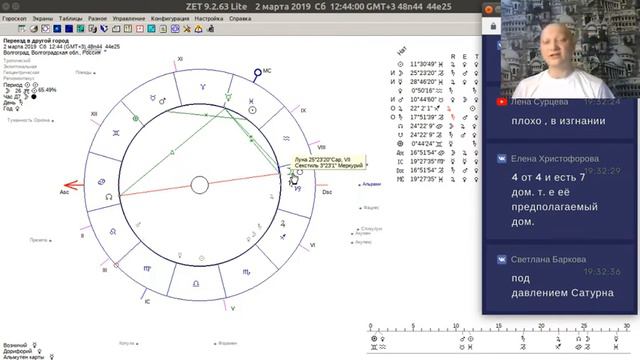This screenshot has width=640, height=360.
Task: Click the MC marker on the chart
Action: click(258, 73)
